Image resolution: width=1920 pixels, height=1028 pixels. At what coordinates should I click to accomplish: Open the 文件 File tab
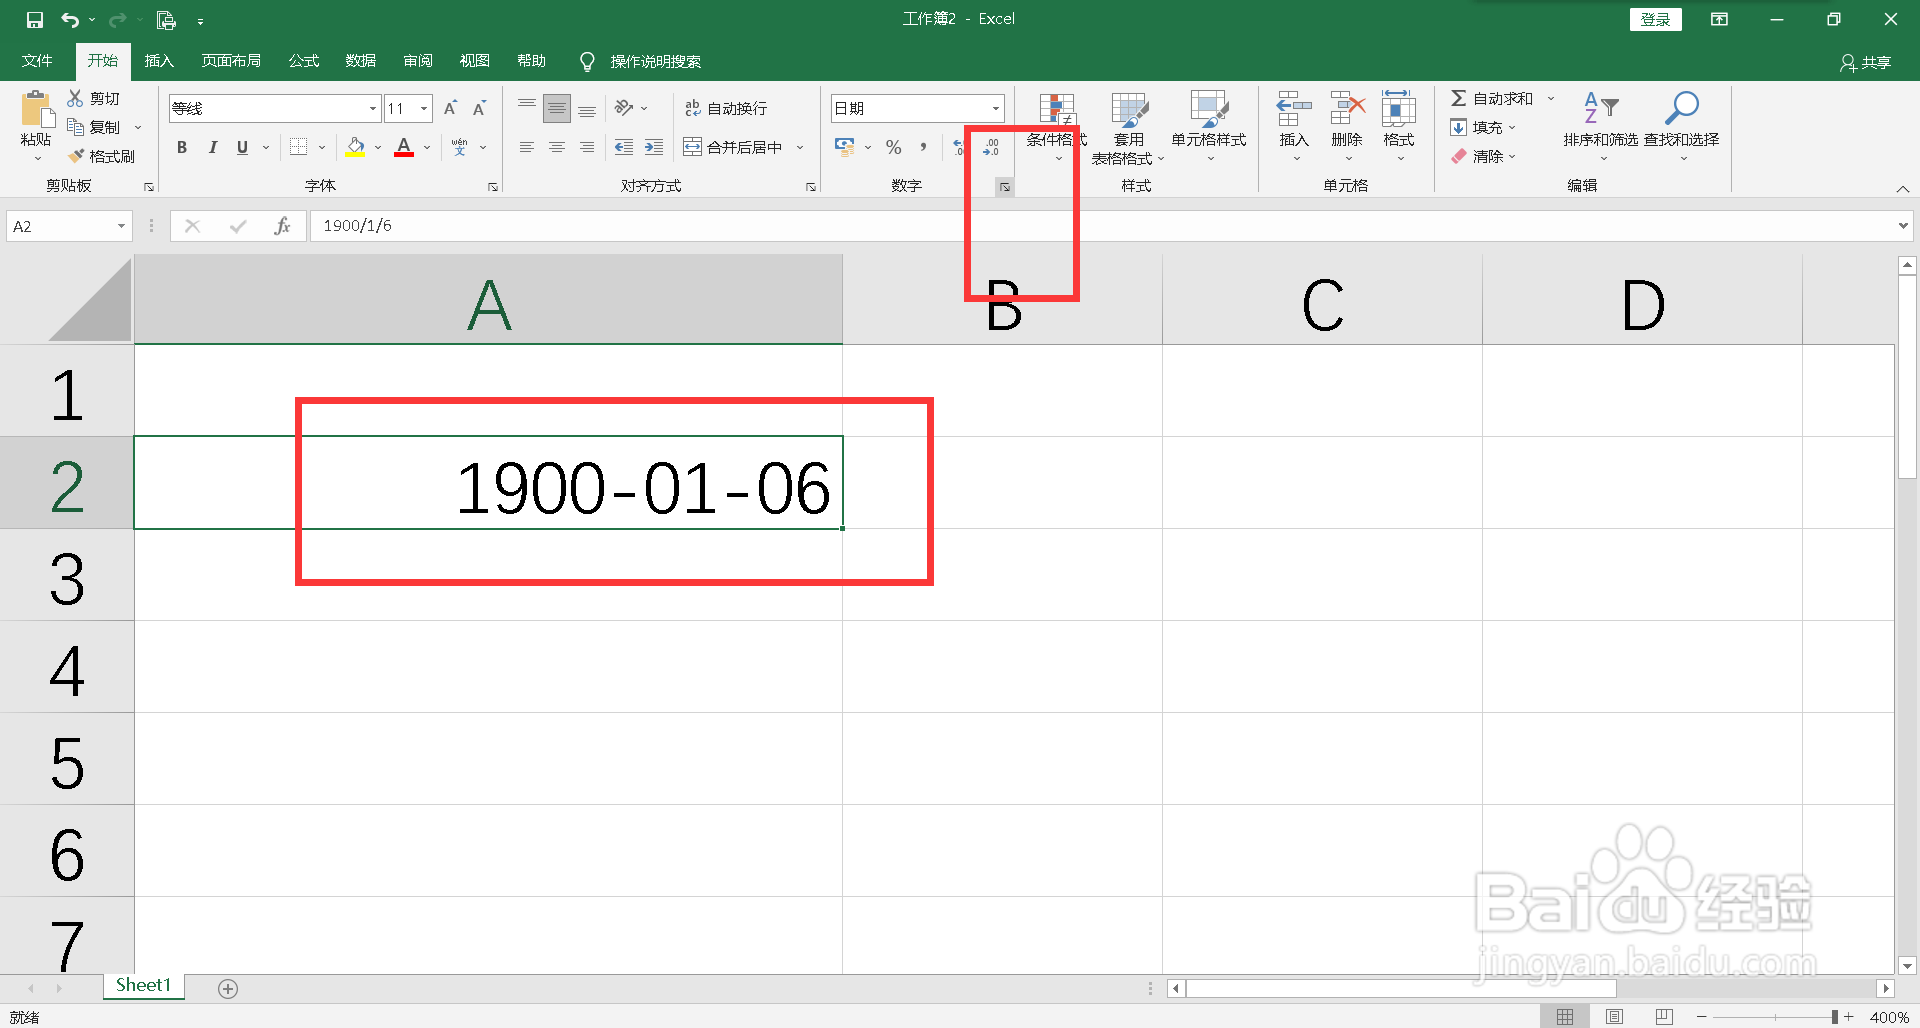tap(37, 61)
